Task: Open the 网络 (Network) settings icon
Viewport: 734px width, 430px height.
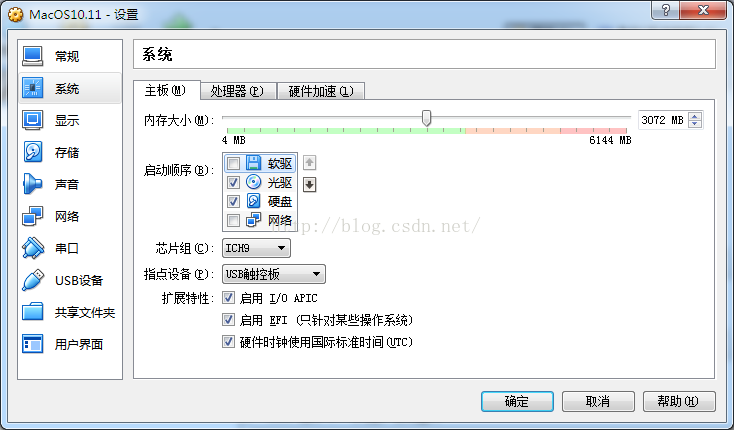Action: point(32,216)
